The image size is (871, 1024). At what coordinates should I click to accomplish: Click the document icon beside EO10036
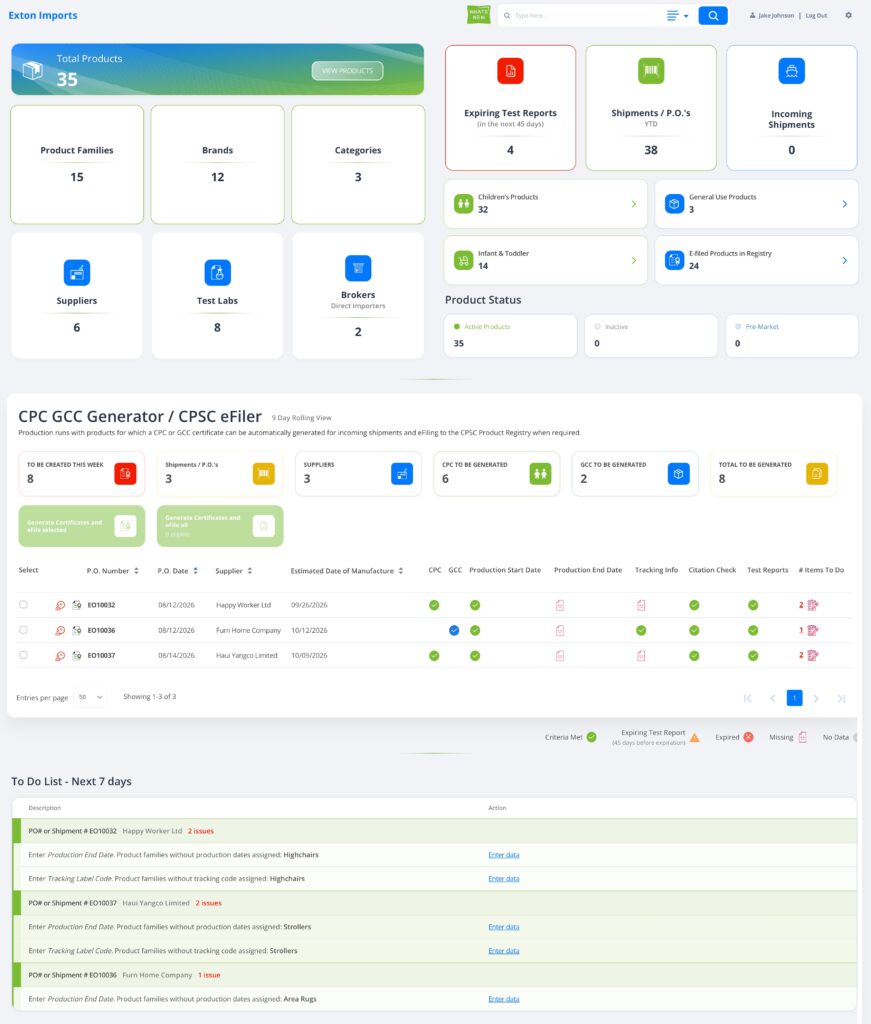(x=76, y=630)
